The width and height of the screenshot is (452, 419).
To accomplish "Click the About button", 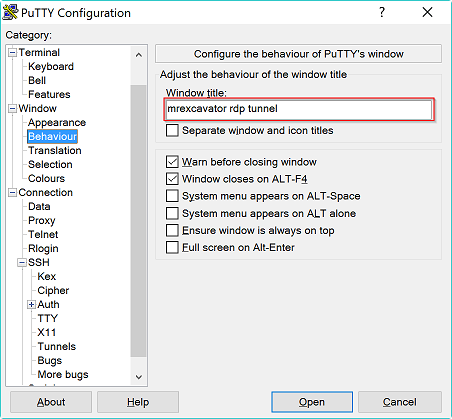I will pyautogui.click(x=51, y=402).
